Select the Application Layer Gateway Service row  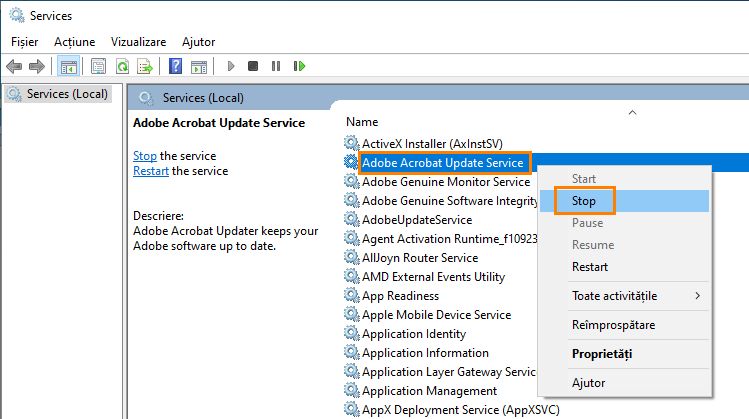(x=449, y=372)
